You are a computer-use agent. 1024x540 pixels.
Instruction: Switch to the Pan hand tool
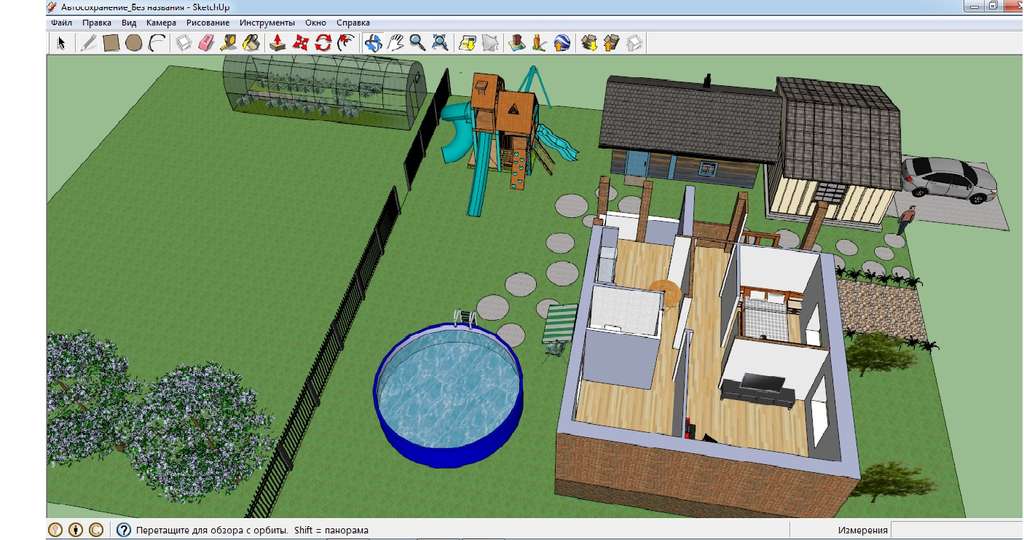(395, 42)
